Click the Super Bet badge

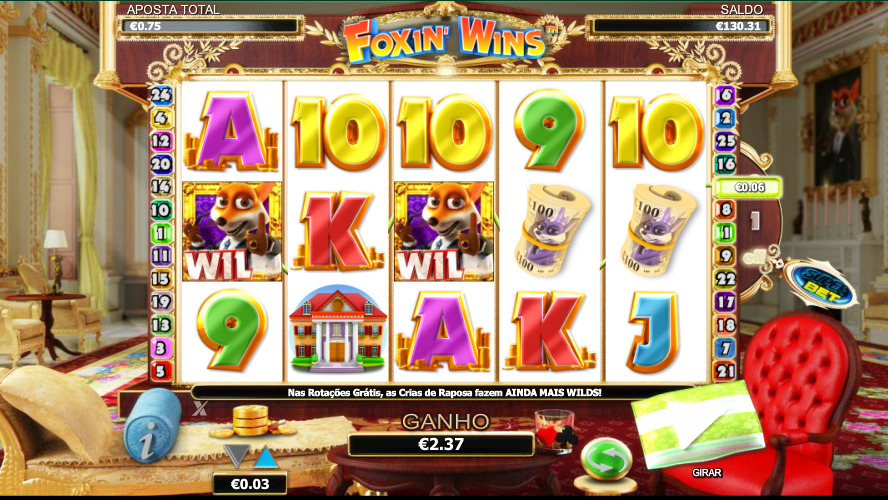pos(822,286)
